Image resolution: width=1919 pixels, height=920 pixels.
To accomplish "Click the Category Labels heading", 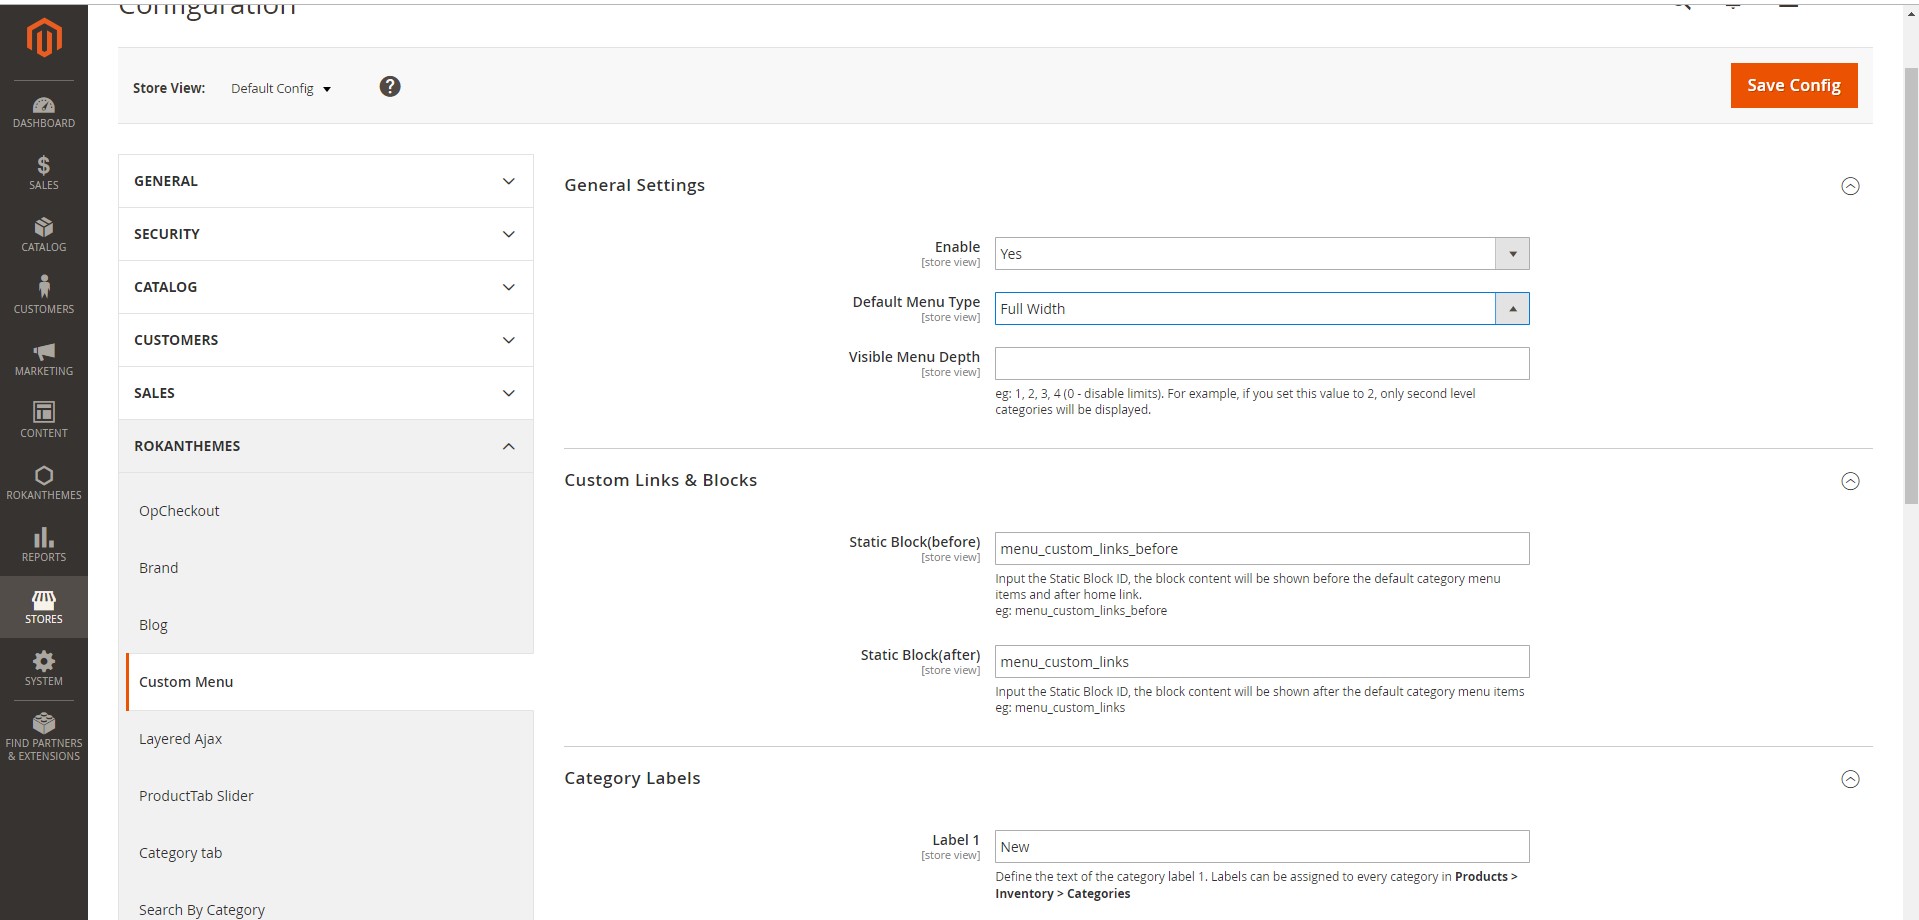I will coord(632,778).
